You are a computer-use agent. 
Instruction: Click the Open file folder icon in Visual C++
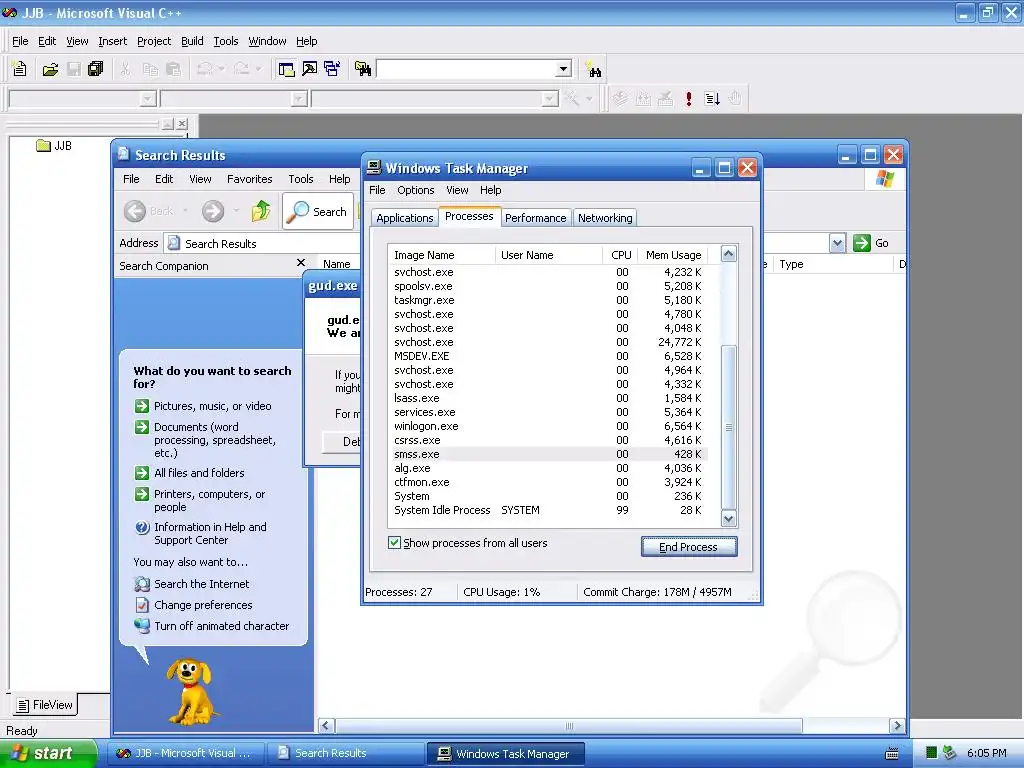pos(50,69)
